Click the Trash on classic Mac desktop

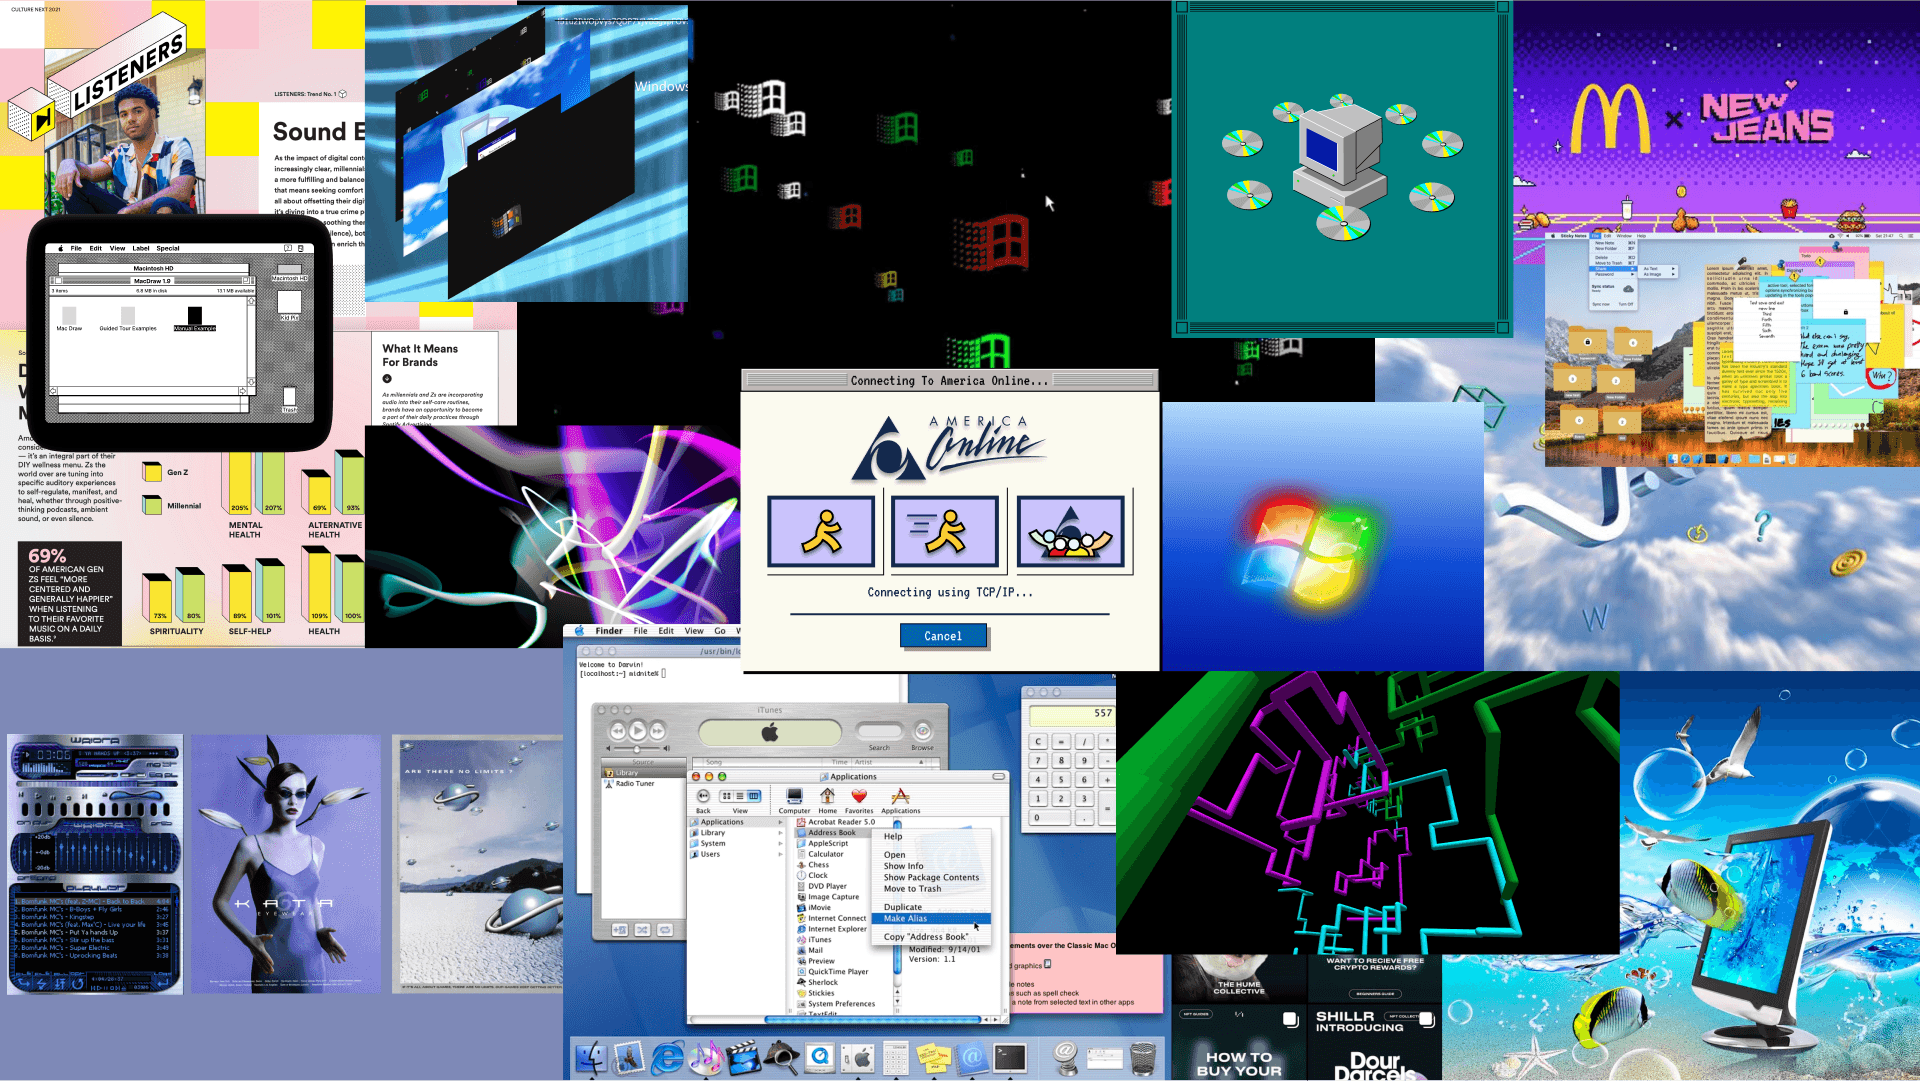click(x=289, y=399)
